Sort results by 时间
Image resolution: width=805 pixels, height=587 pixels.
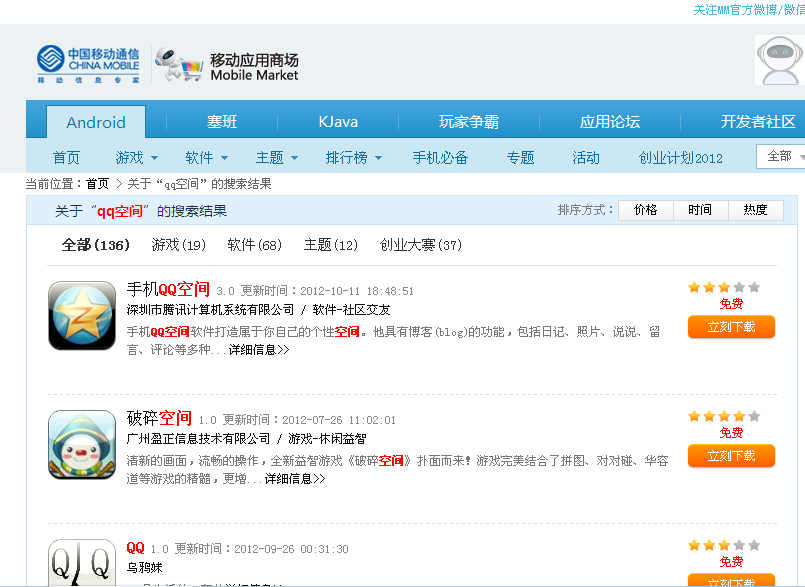[x=700, y=210]
